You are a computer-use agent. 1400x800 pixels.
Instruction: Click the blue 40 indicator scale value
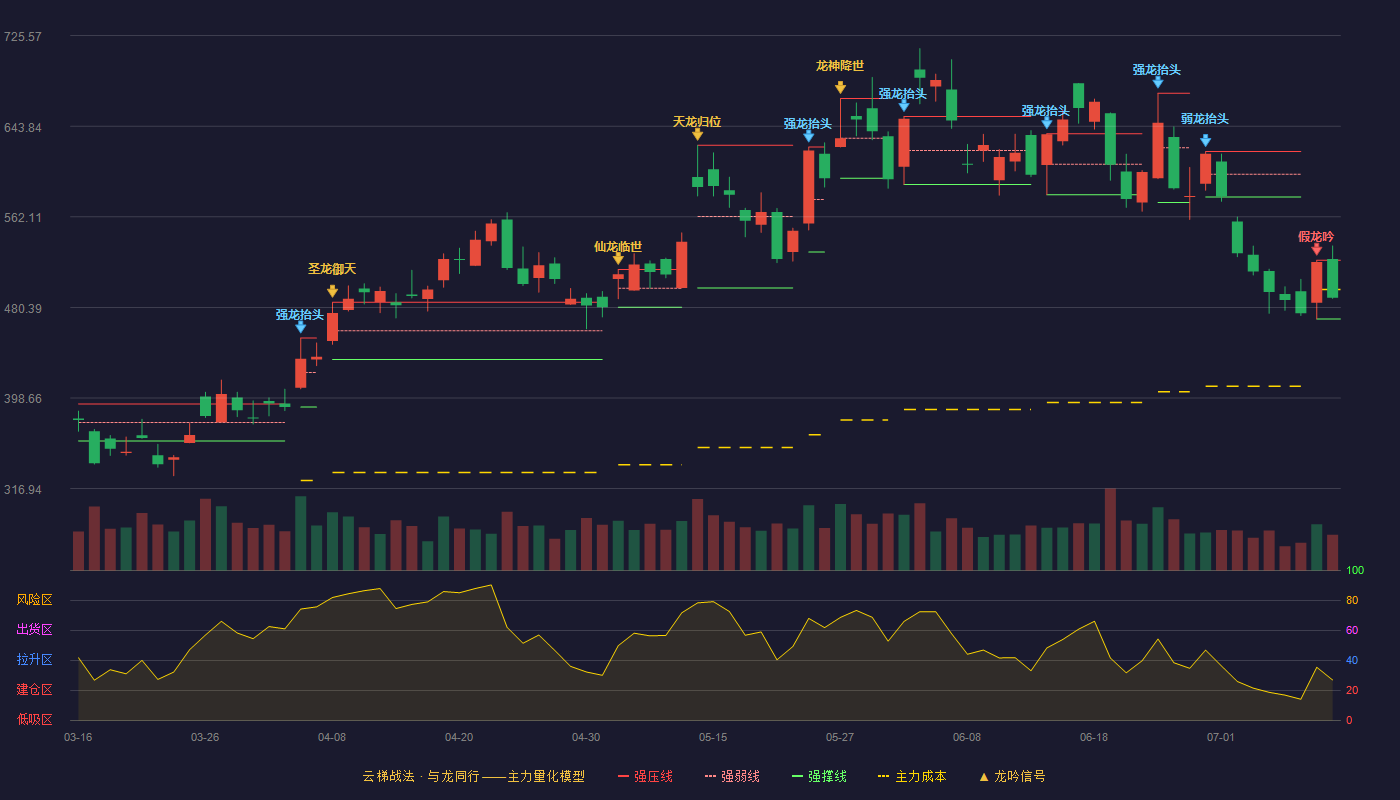1352,661
